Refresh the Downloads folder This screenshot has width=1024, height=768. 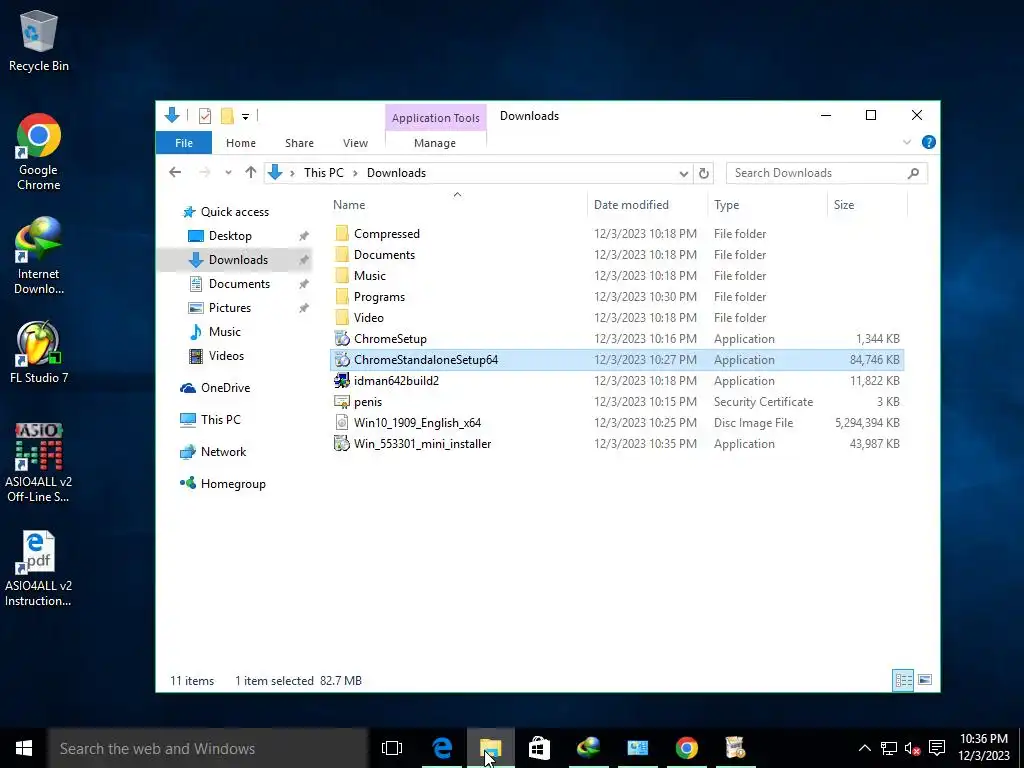coord(703,174)
